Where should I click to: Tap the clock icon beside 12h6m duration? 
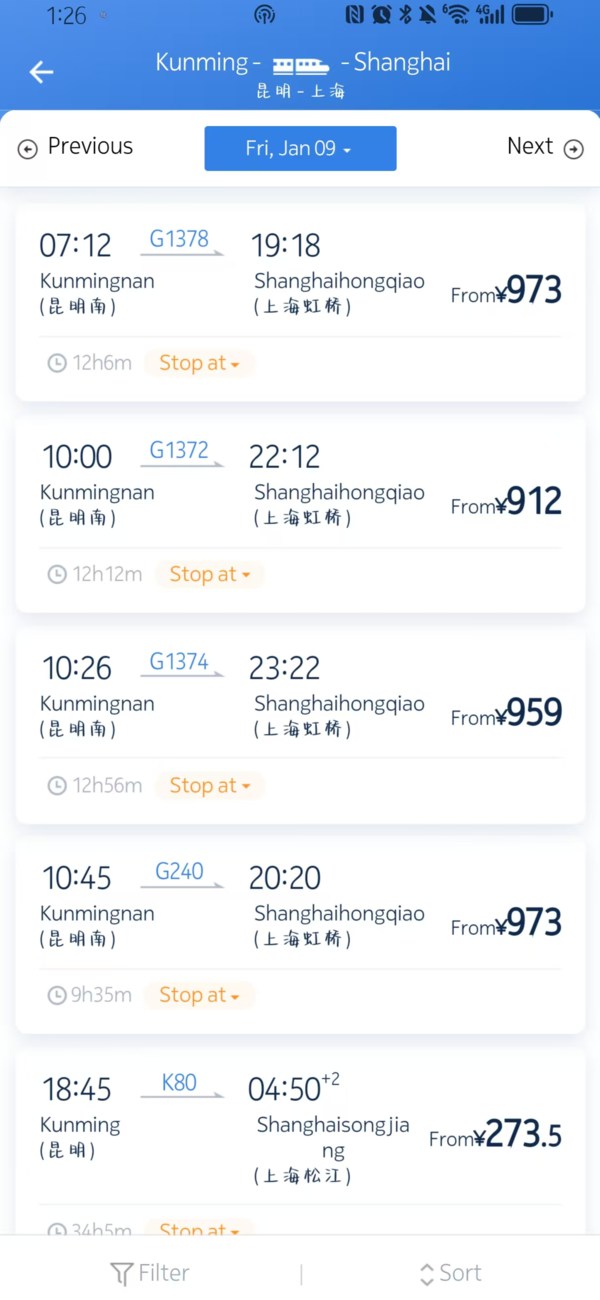(57, 363)
